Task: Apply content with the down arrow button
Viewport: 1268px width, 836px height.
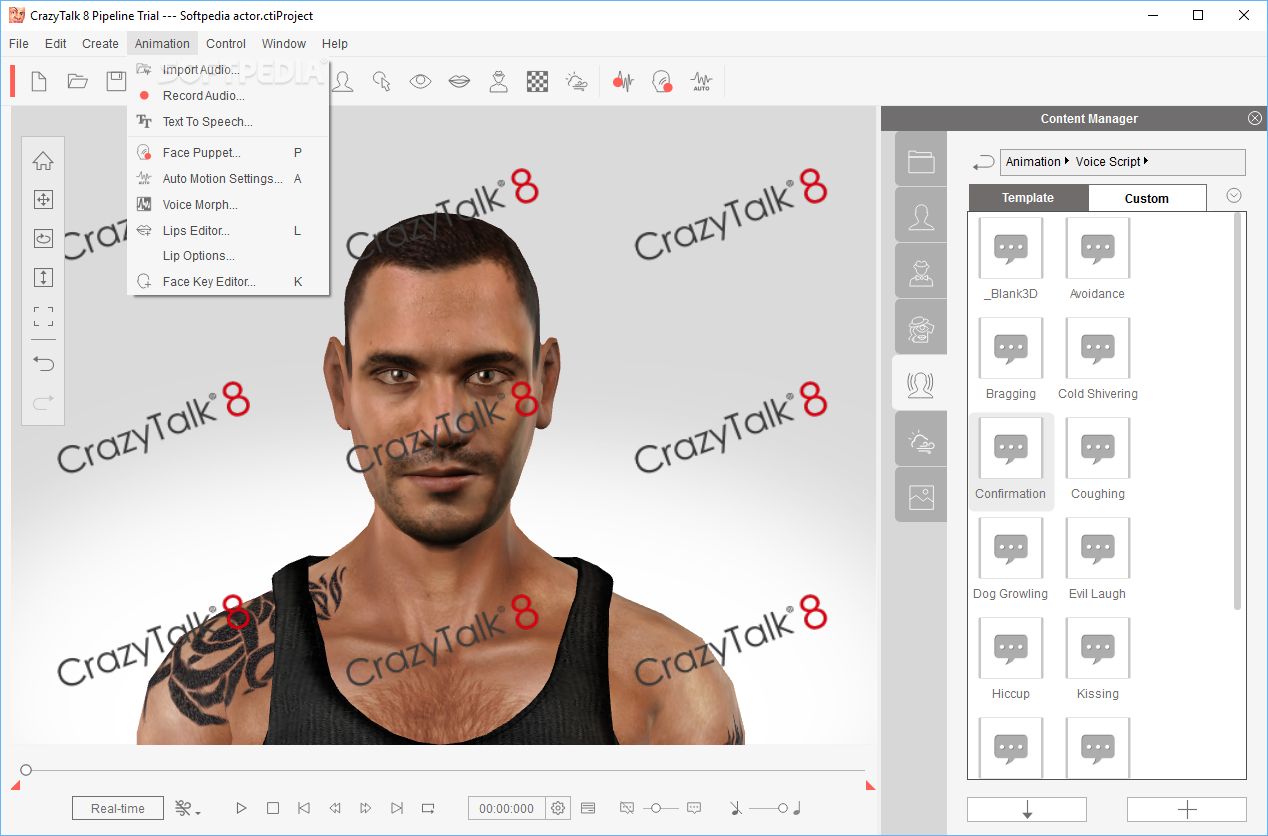Action: click(1027, 809)
